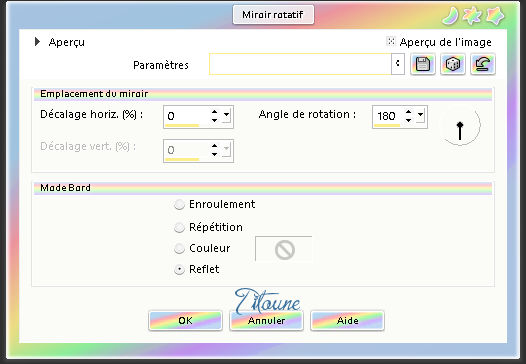Select the Reflet edge mode

(179, 269)
